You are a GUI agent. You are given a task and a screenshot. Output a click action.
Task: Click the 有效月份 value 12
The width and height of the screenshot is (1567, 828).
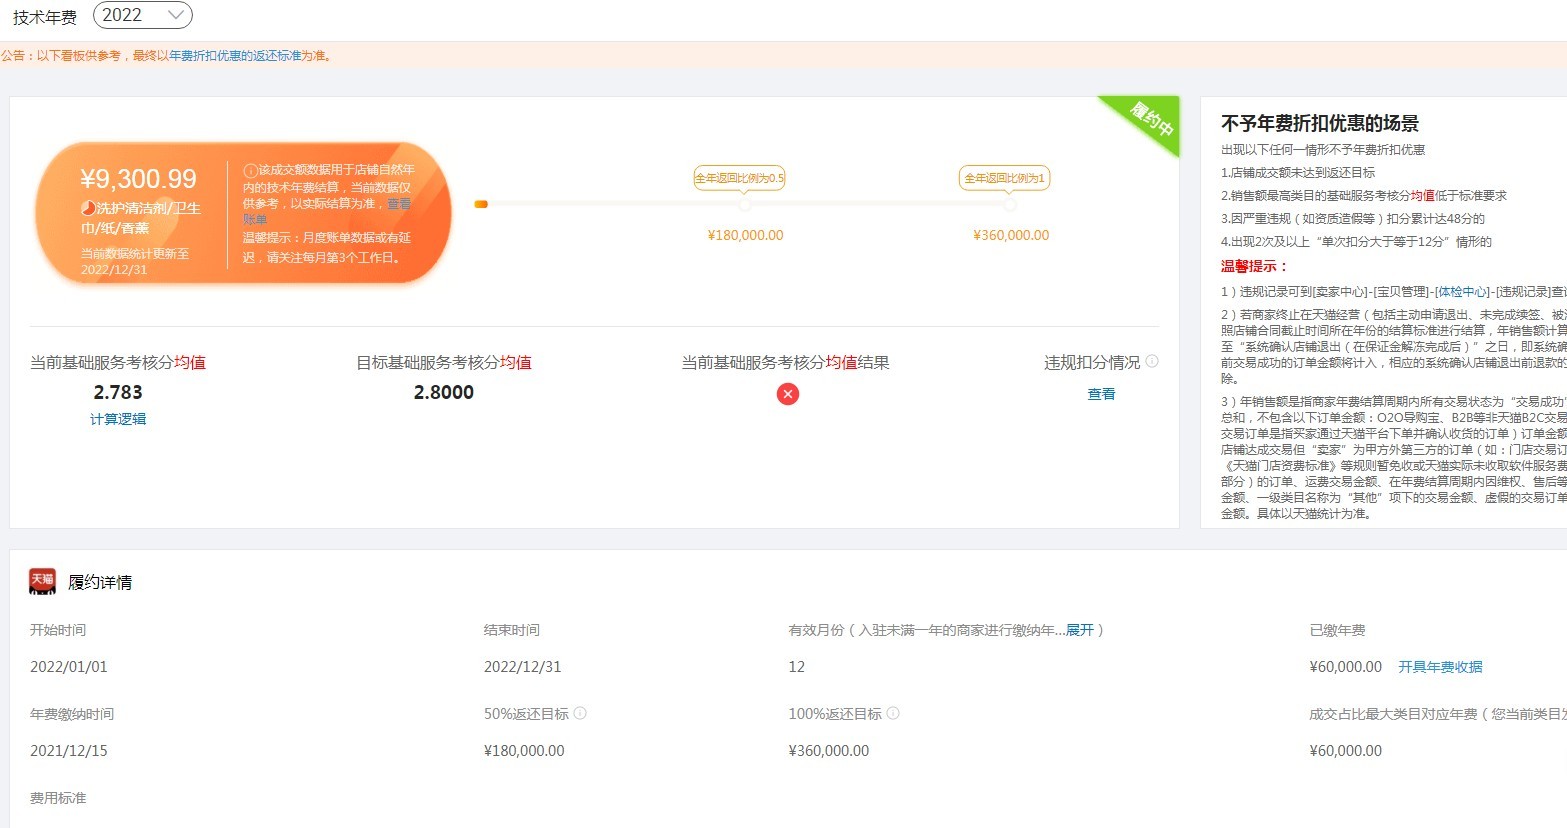pos(797,667)
